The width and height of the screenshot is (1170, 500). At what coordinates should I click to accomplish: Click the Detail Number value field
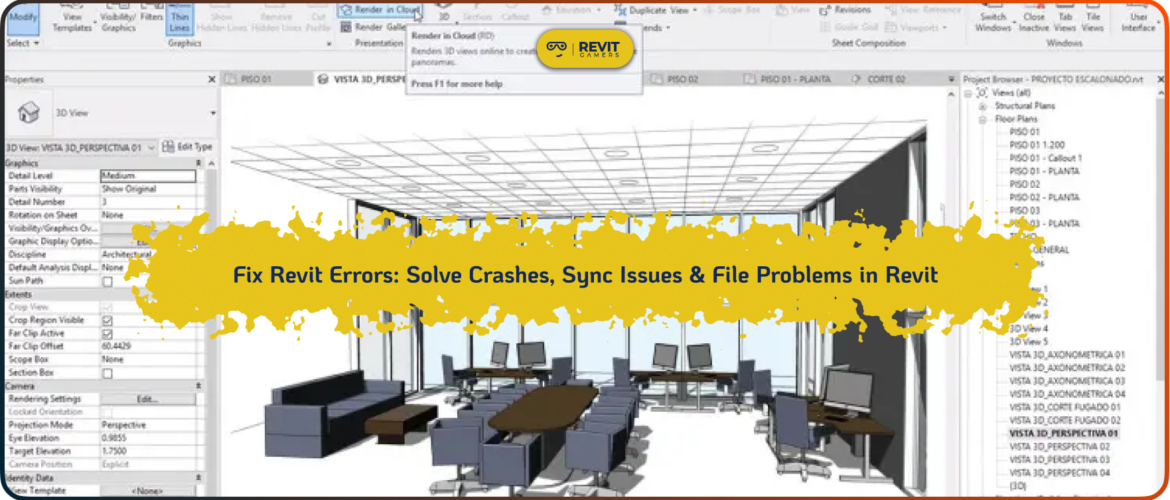click(x=148, y=202)
